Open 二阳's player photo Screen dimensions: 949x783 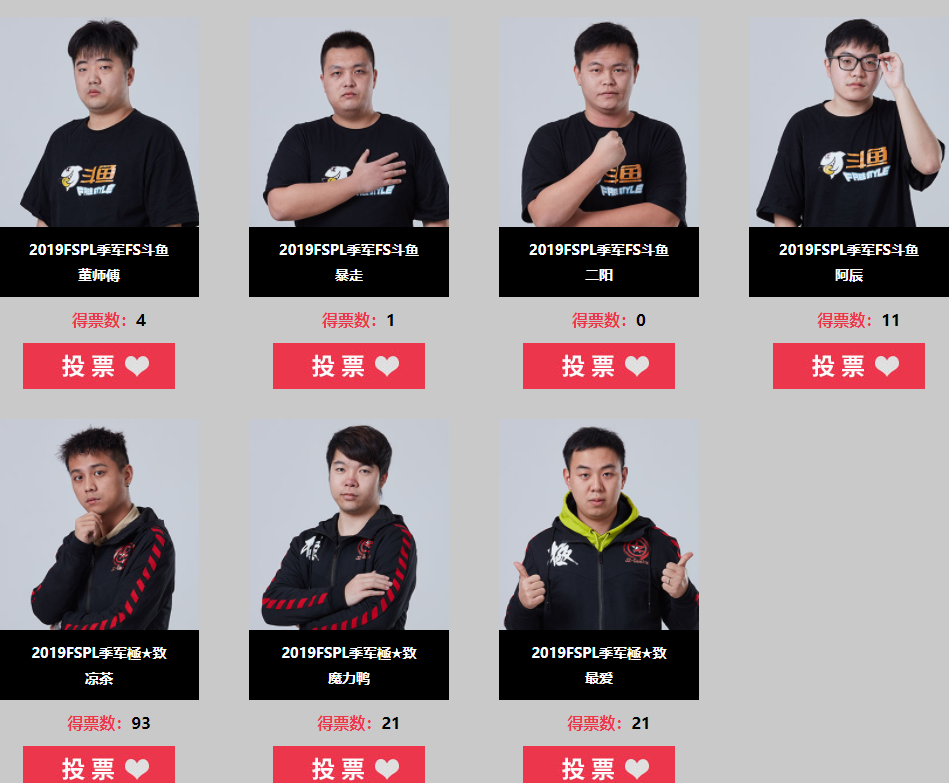coord(599,122)
